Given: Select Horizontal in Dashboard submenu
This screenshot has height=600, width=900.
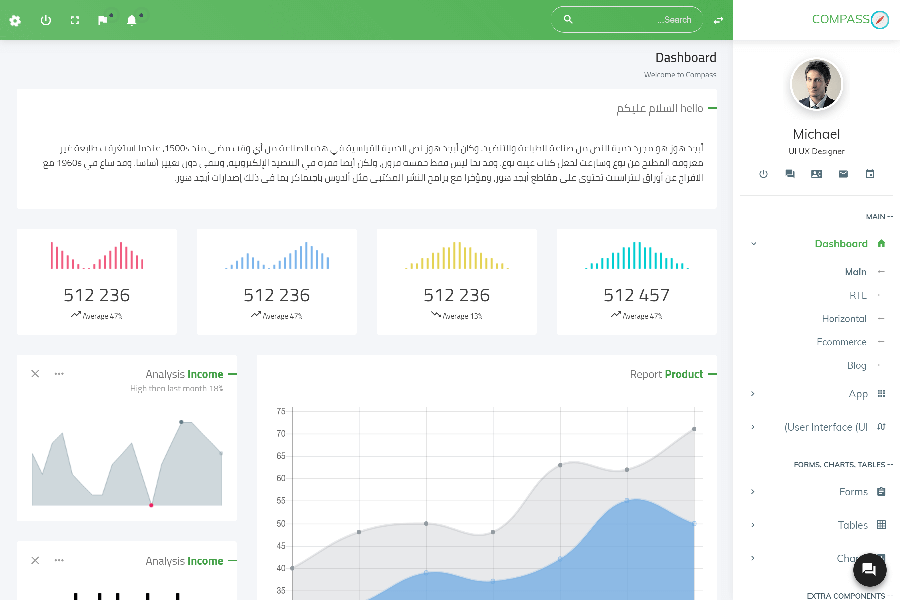Looking at the screenshot, I should (844, 319).
